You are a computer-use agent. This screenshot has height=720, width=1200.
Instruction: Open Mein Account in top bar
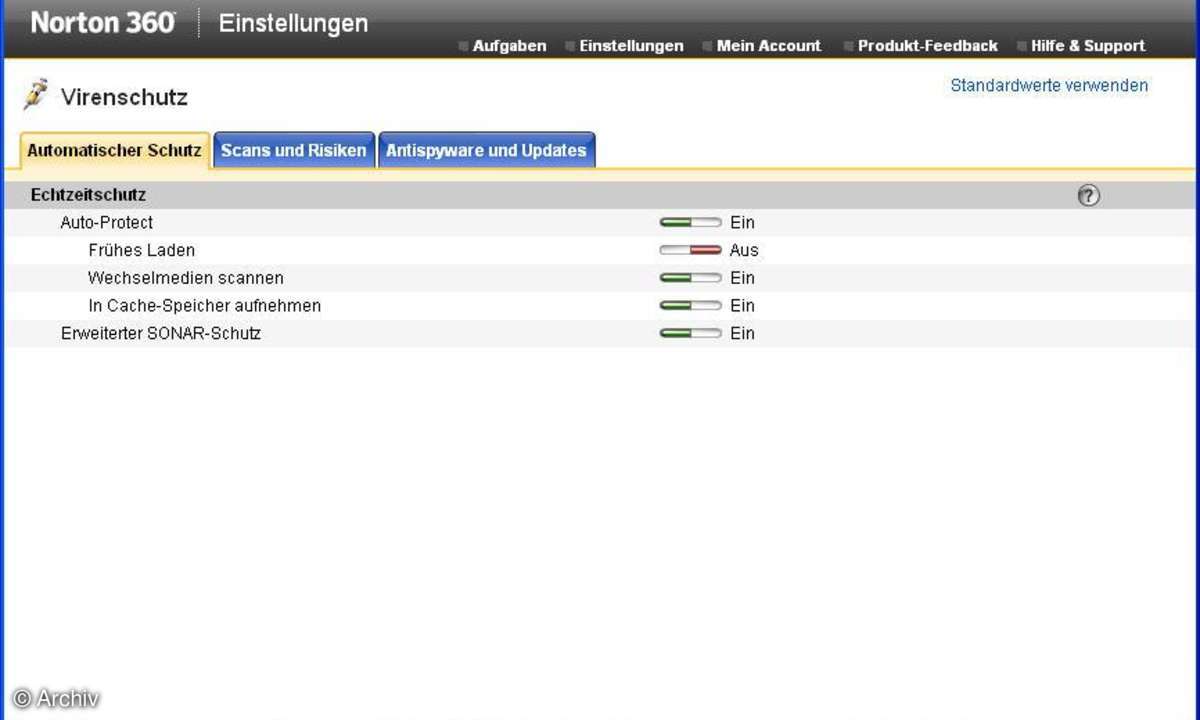[768, 46]
